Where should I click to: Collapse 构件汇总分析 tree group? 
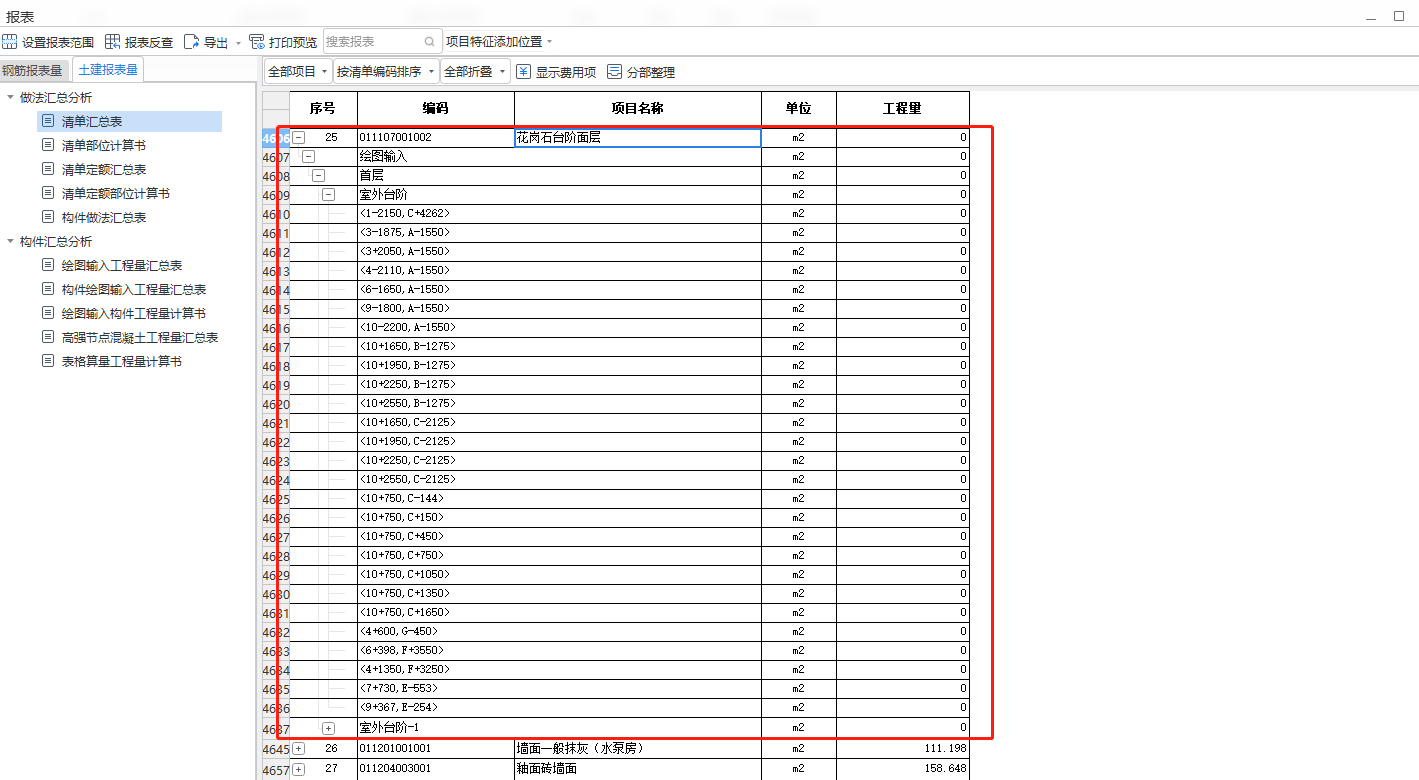click(x=10, y=241)
